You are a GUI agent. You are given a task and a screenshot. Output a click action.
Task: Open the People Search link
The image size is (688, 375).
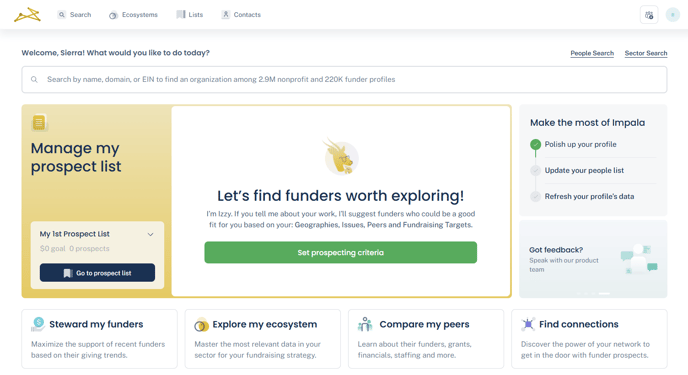click(592, 53)
